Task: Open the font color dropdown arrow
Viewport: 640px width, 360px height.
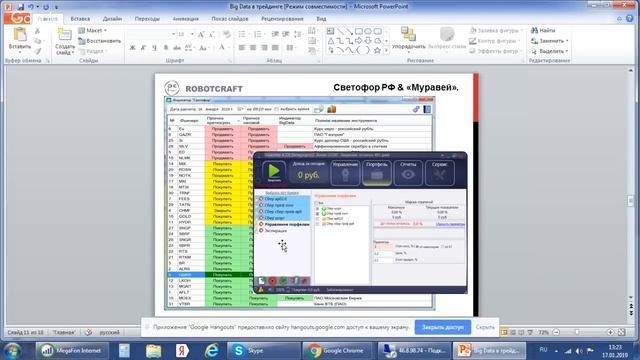Action: [229, 48]
